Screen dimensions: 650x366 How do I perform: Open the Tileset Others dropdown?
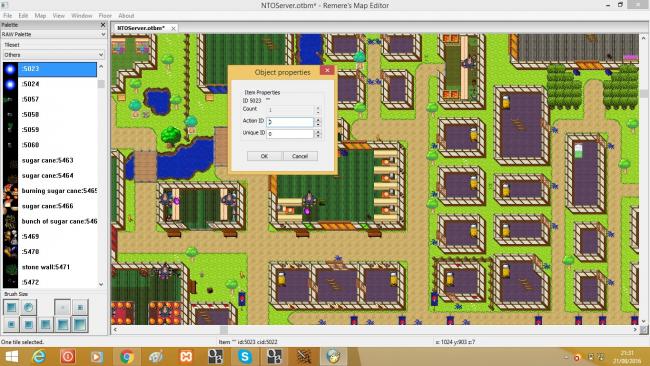[x=53, y=55]
